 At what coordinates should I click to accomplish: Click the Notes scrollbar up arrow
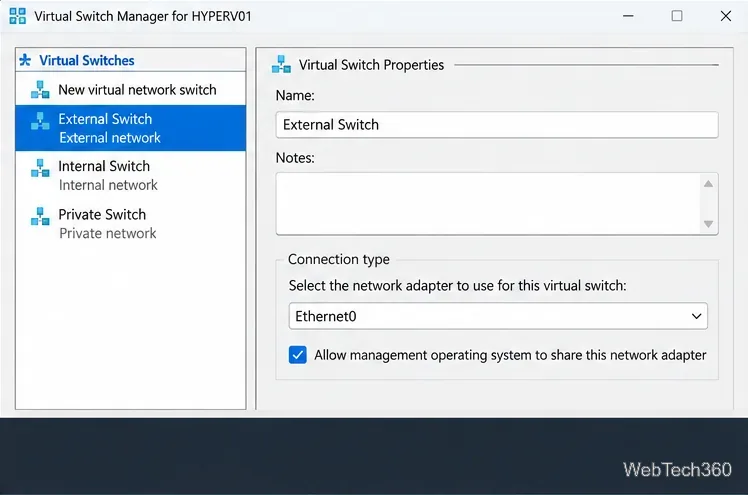708,184
